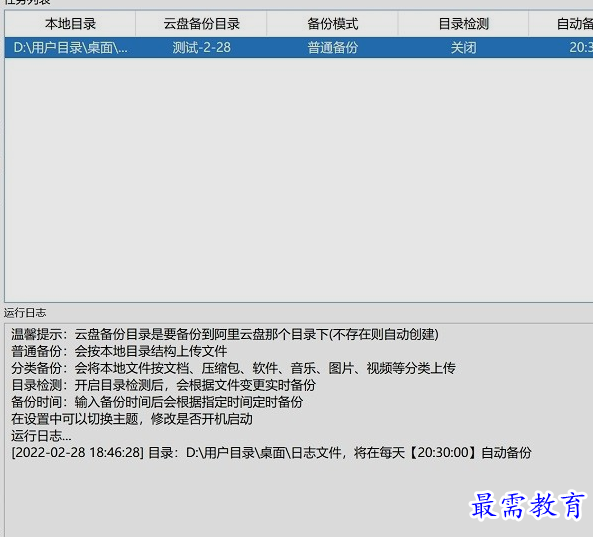Click the 温馨提示 log line
Screen dimensions: 593x537
click(225, 334)
